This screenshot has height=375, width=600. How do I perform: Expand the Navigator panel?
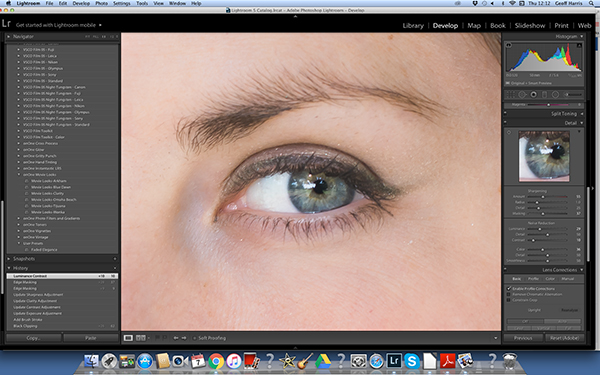pos(9,37)
